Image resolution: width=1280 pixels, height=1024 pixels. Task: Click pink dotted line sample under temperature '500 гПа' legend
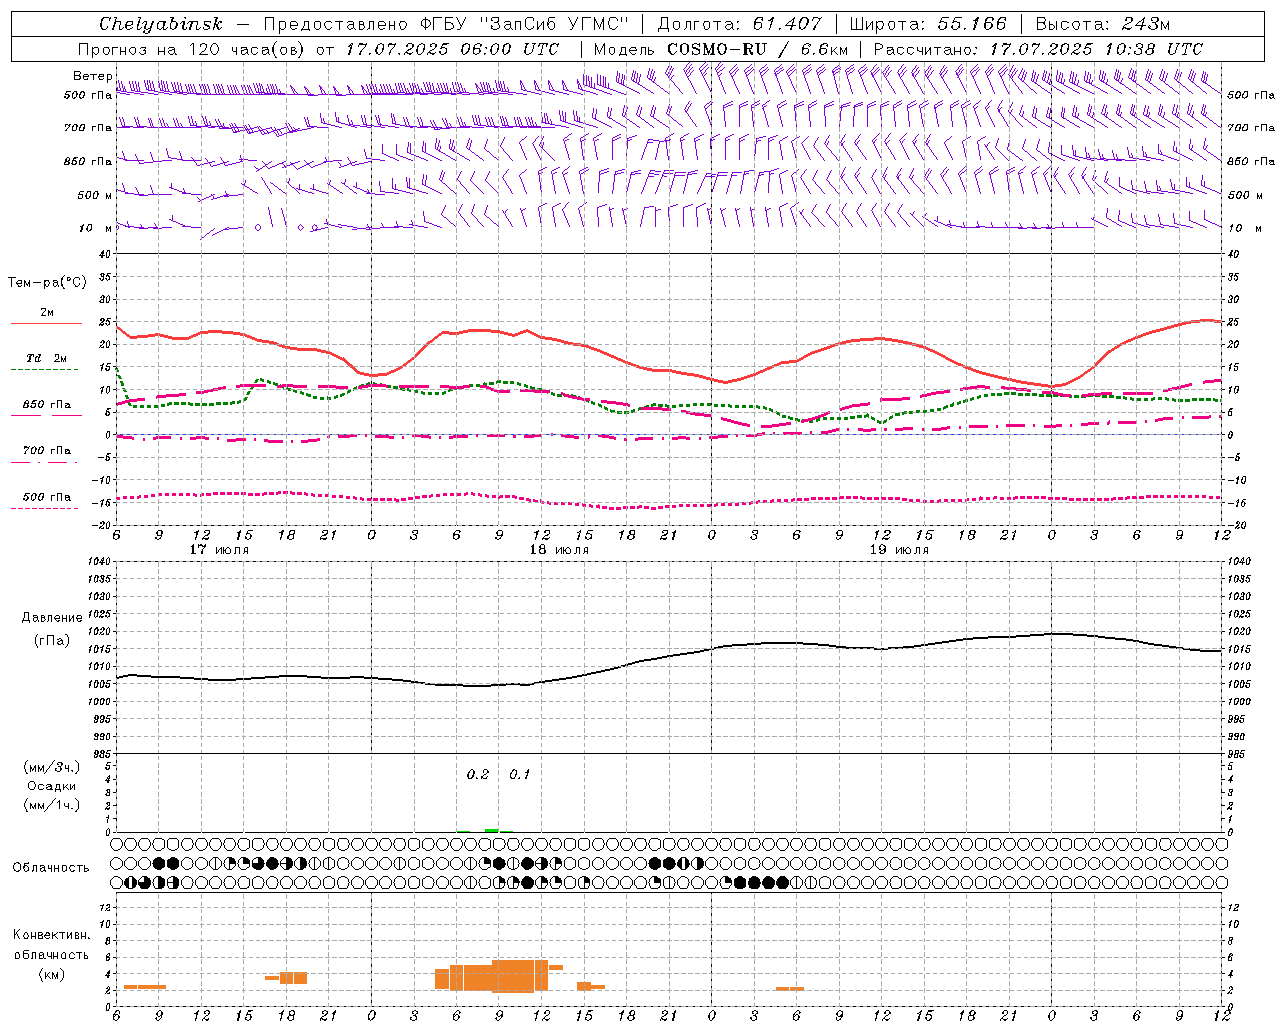[45, 508]
